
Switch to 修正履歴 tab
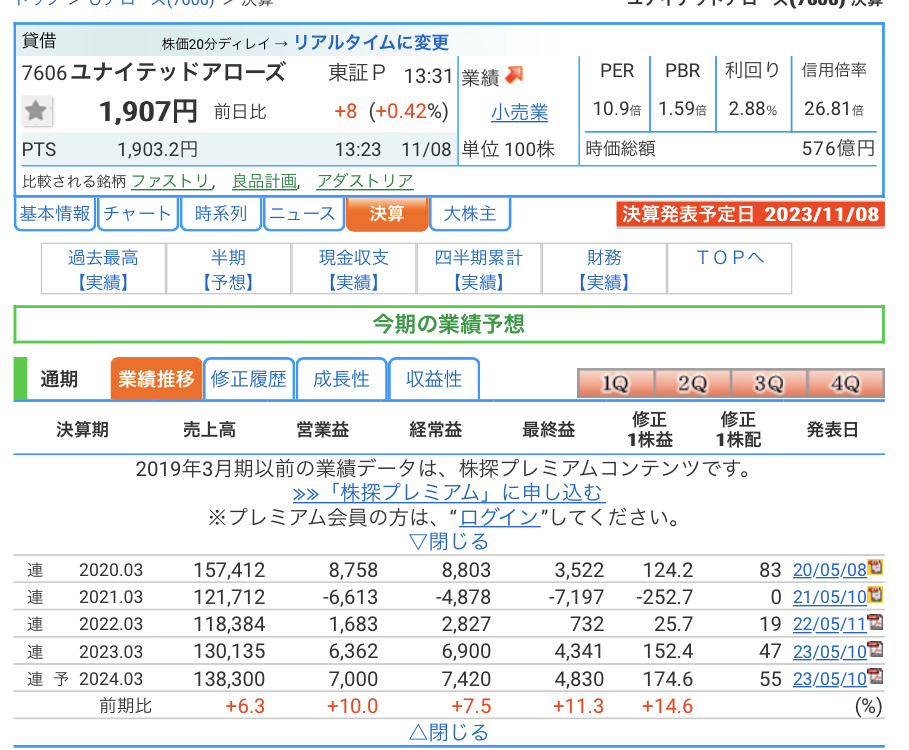249,379
